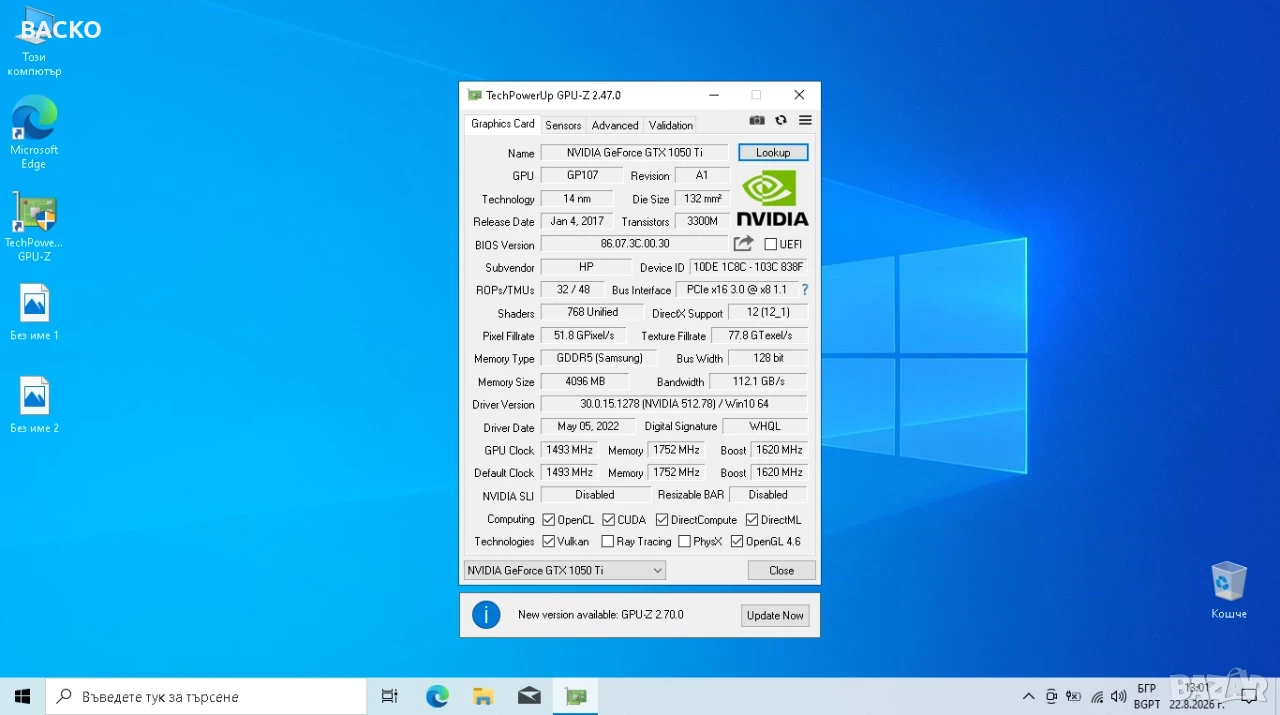This screenshot has width=1280, height=715.
Task: Select the Microsoft Edge desktop shortcut
Action: (34, 133)
